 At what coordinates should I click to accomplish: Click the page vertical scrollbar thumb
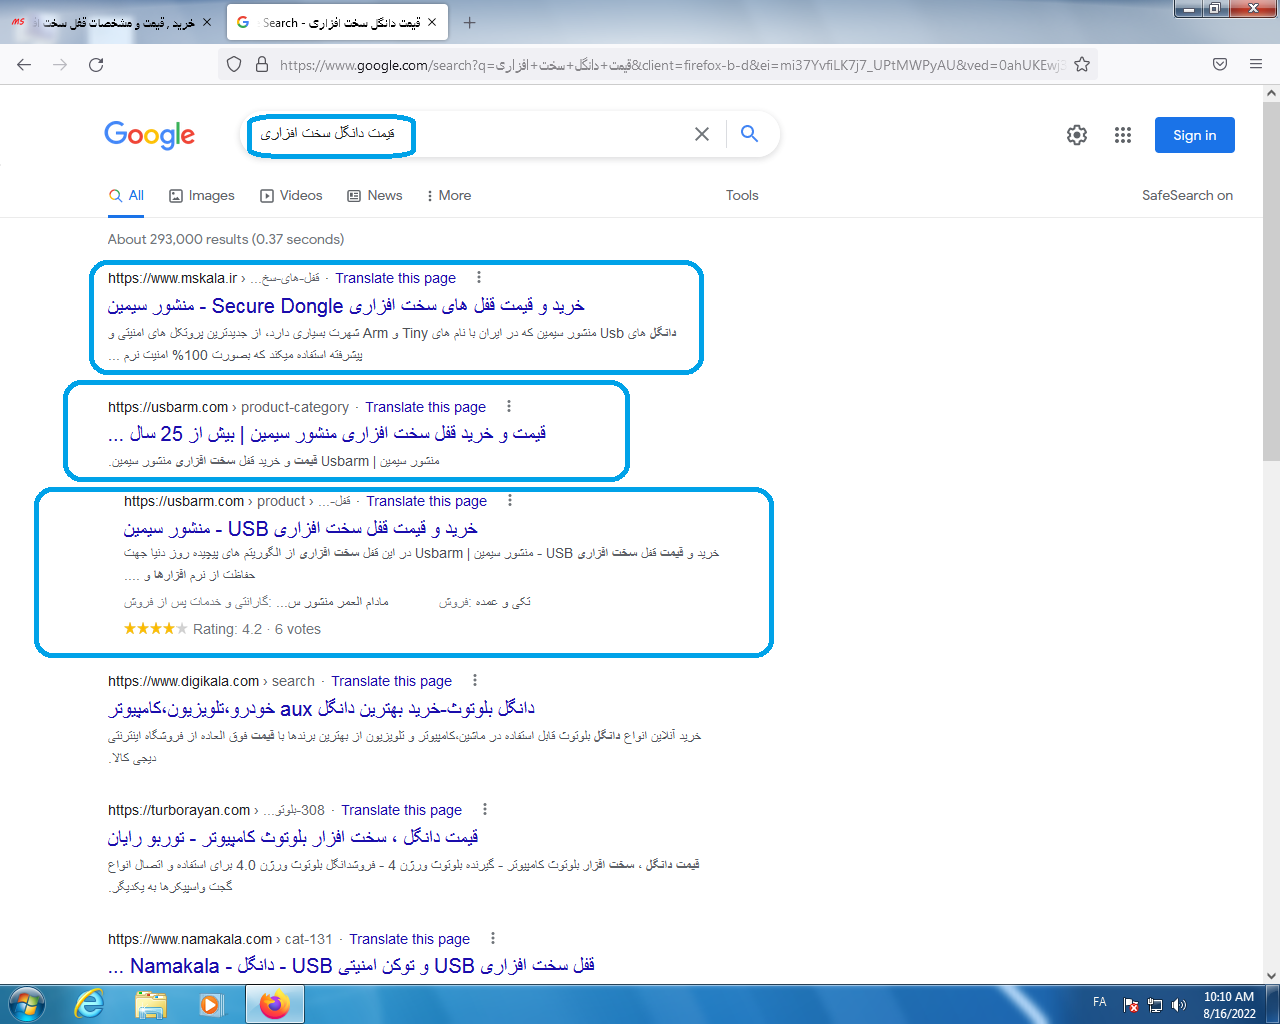tap(1271, 281)
